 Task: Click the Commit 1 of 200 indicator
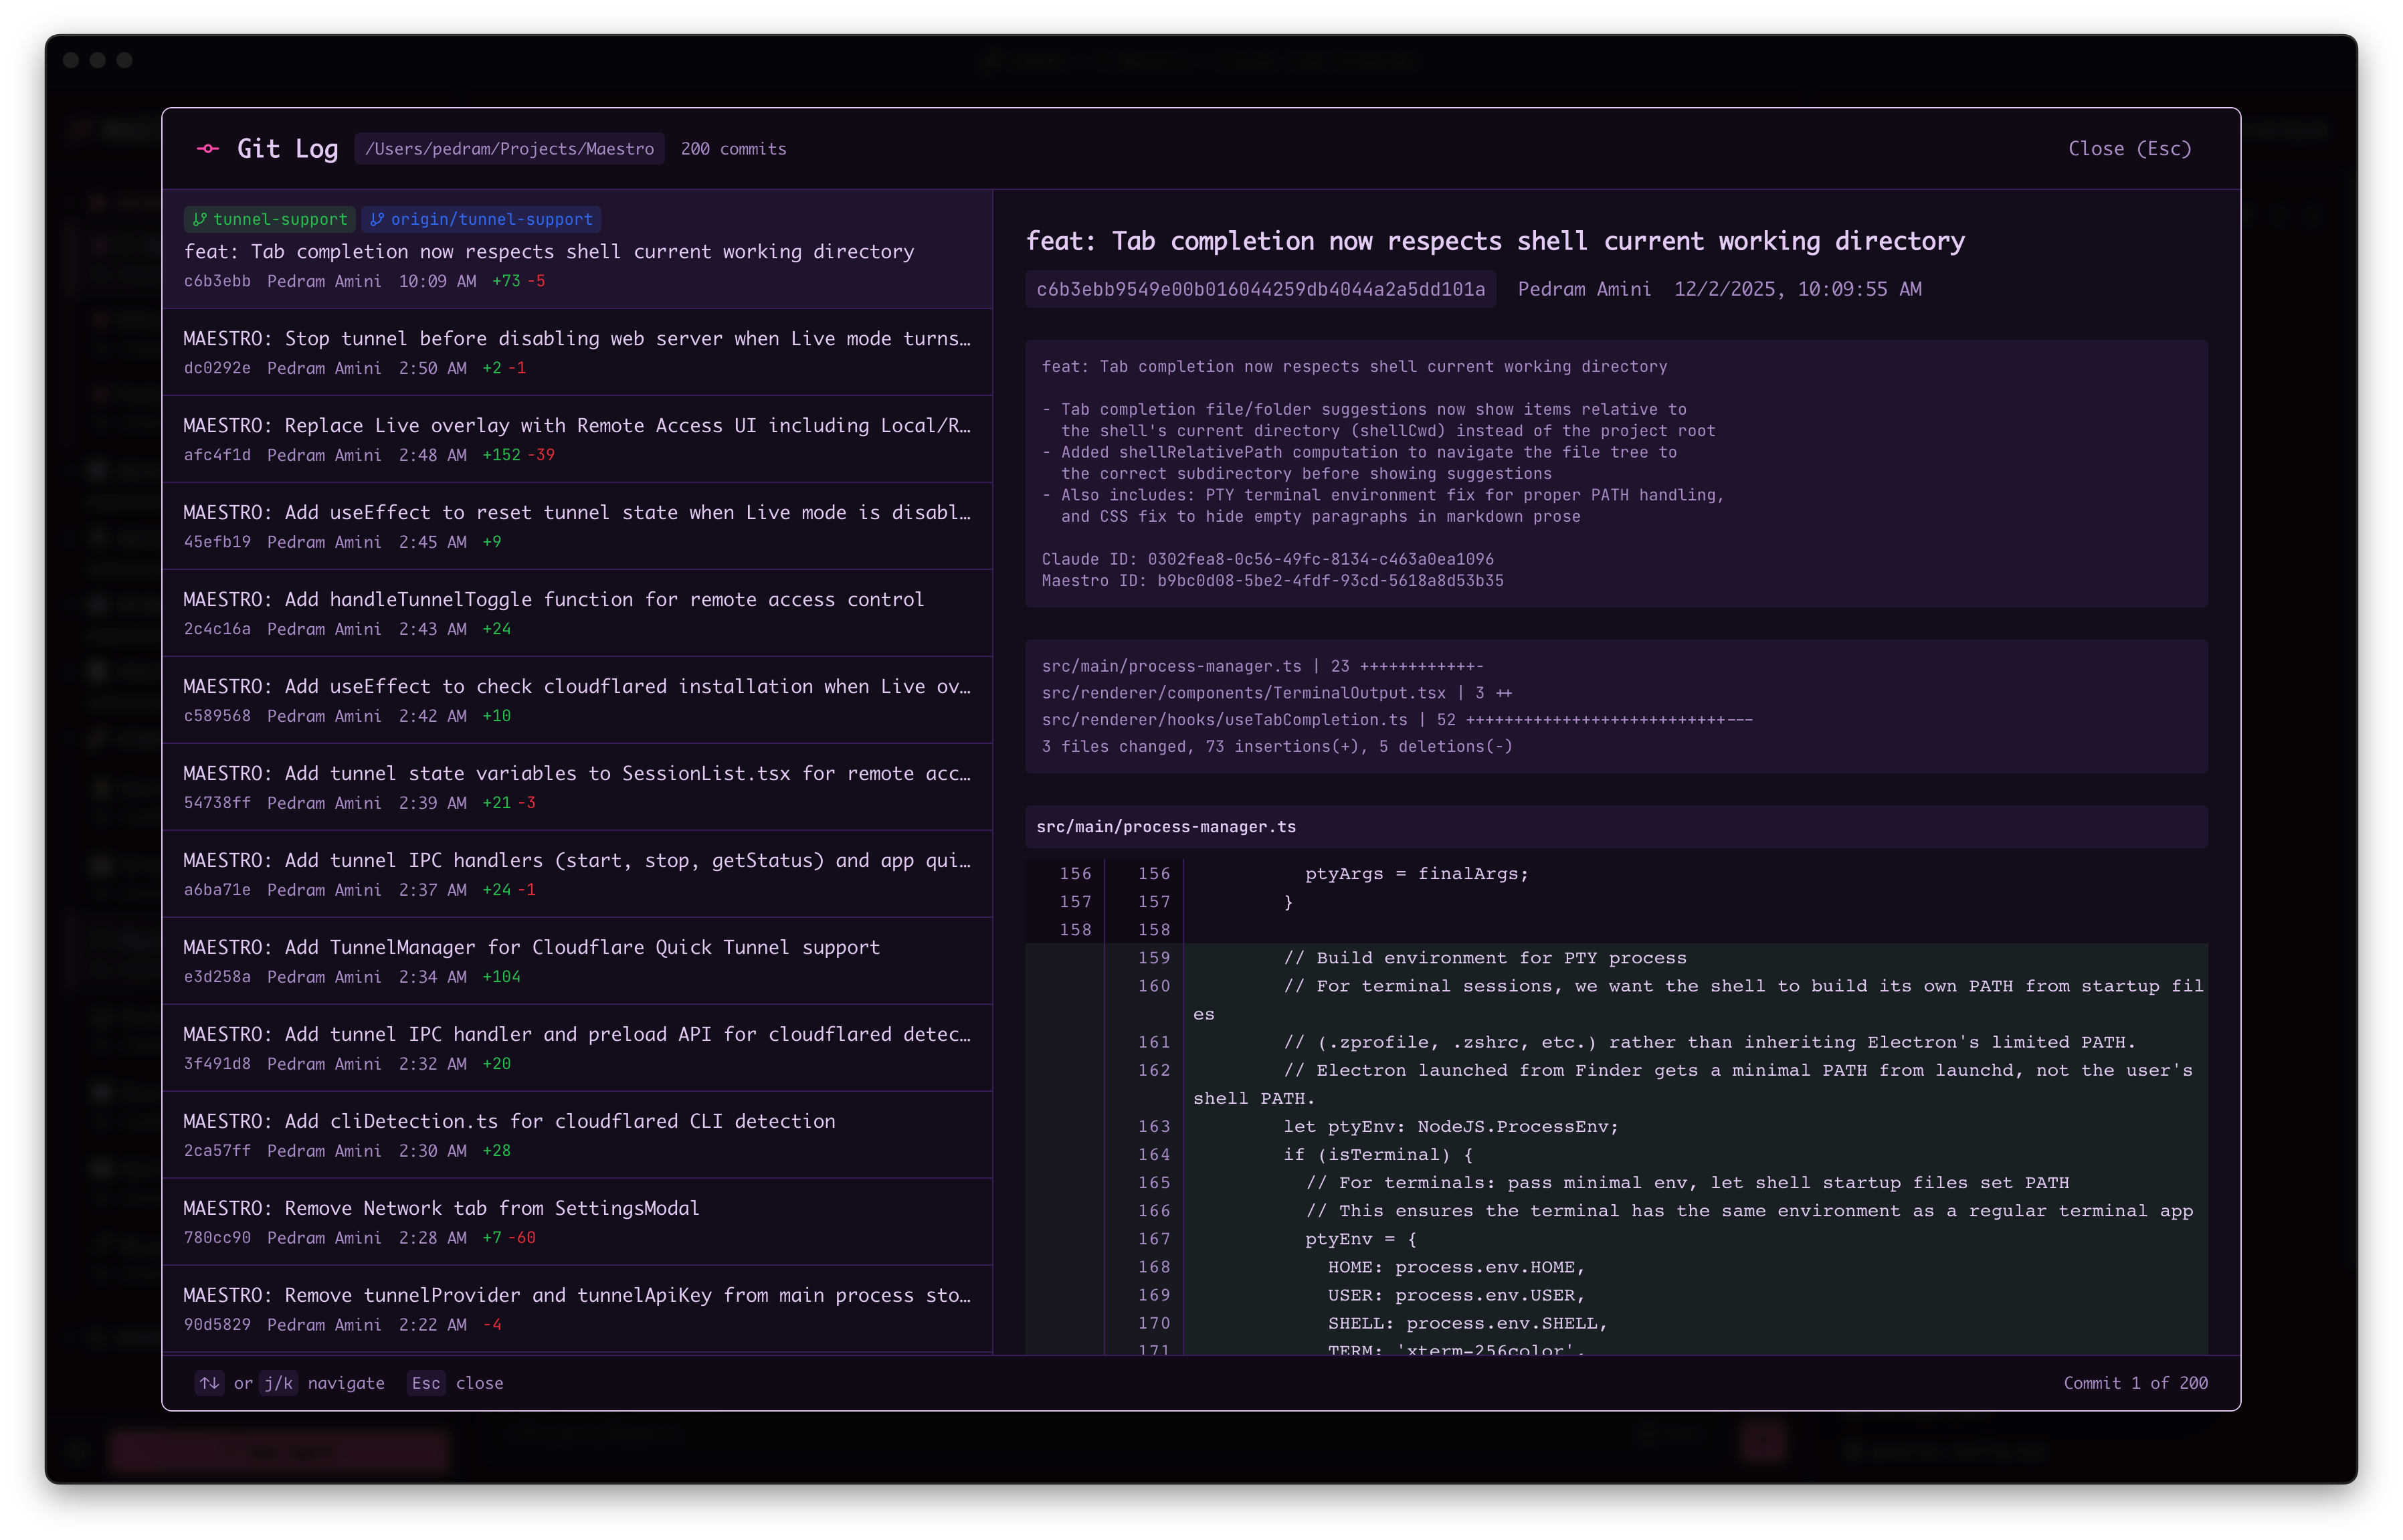click(2136, 1383)
